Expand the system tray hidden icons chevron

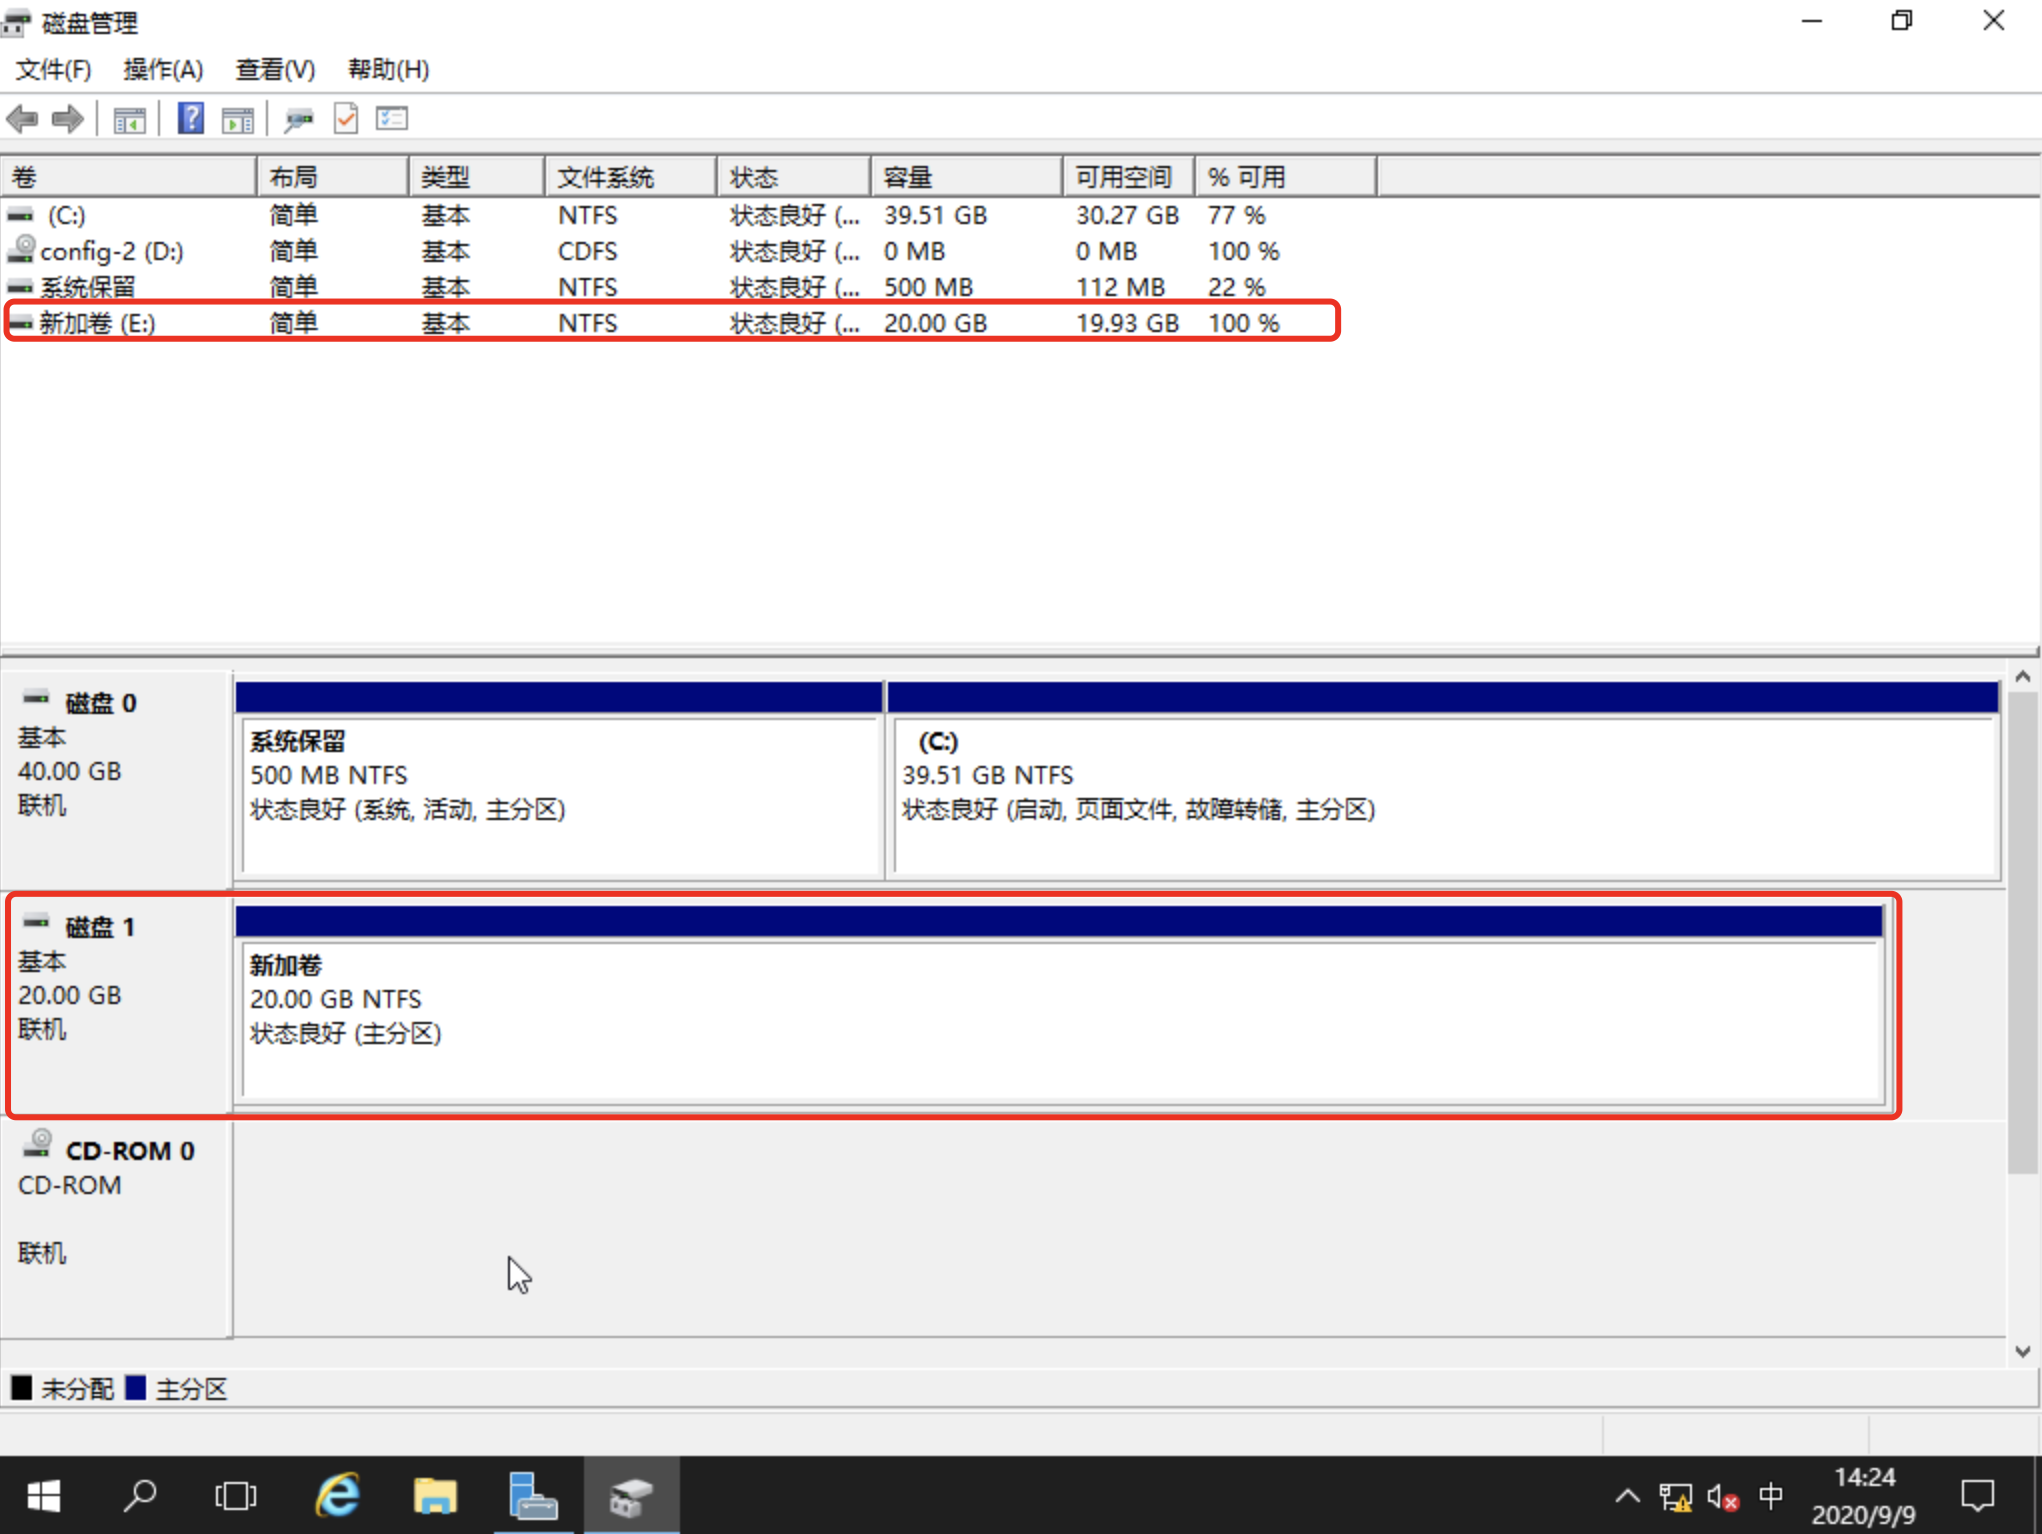(1627, 1496)
